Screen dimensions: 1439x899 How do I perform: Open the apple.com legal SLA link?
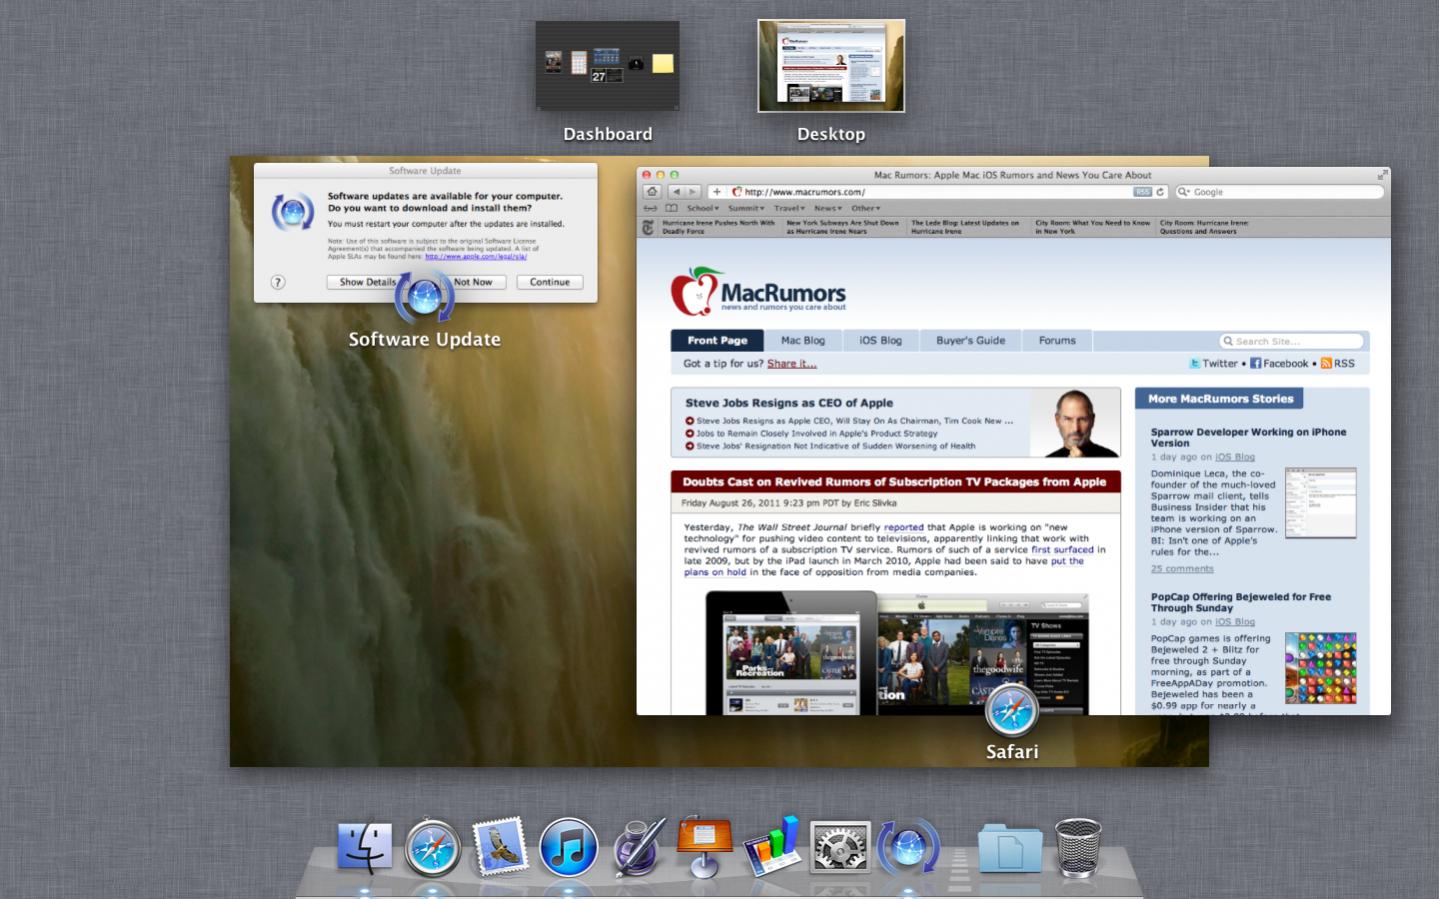coord(476,257)
